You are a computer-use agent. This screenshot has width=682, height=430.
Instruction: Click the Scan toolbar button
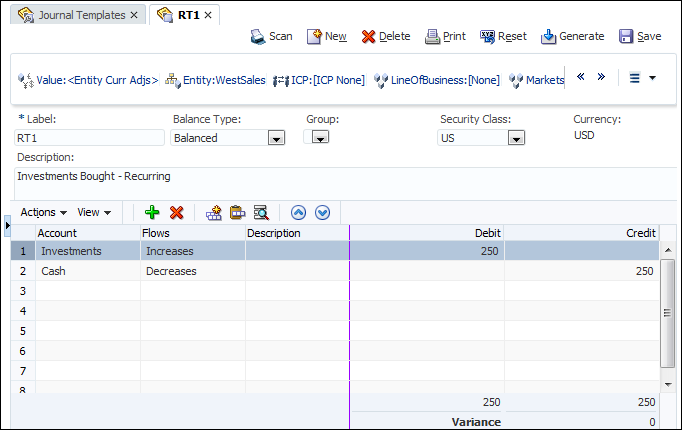(x=271, y=37)
